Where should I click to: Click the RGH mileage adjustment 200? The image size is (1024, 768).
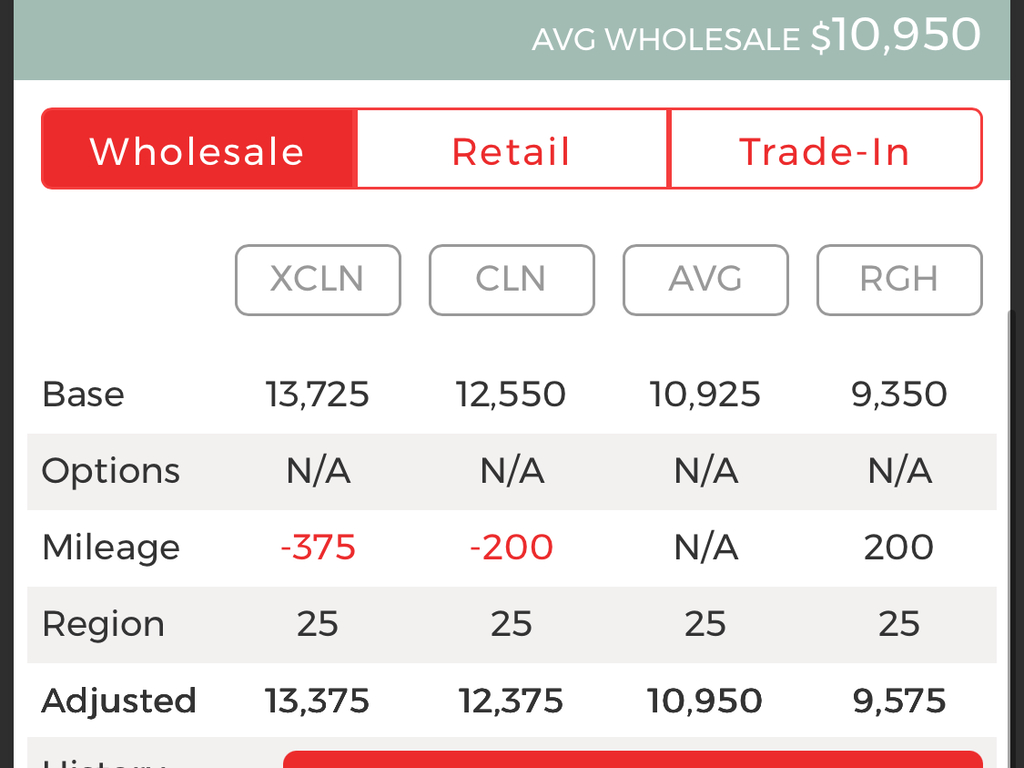pyautogui.click(x=899, y=547)
